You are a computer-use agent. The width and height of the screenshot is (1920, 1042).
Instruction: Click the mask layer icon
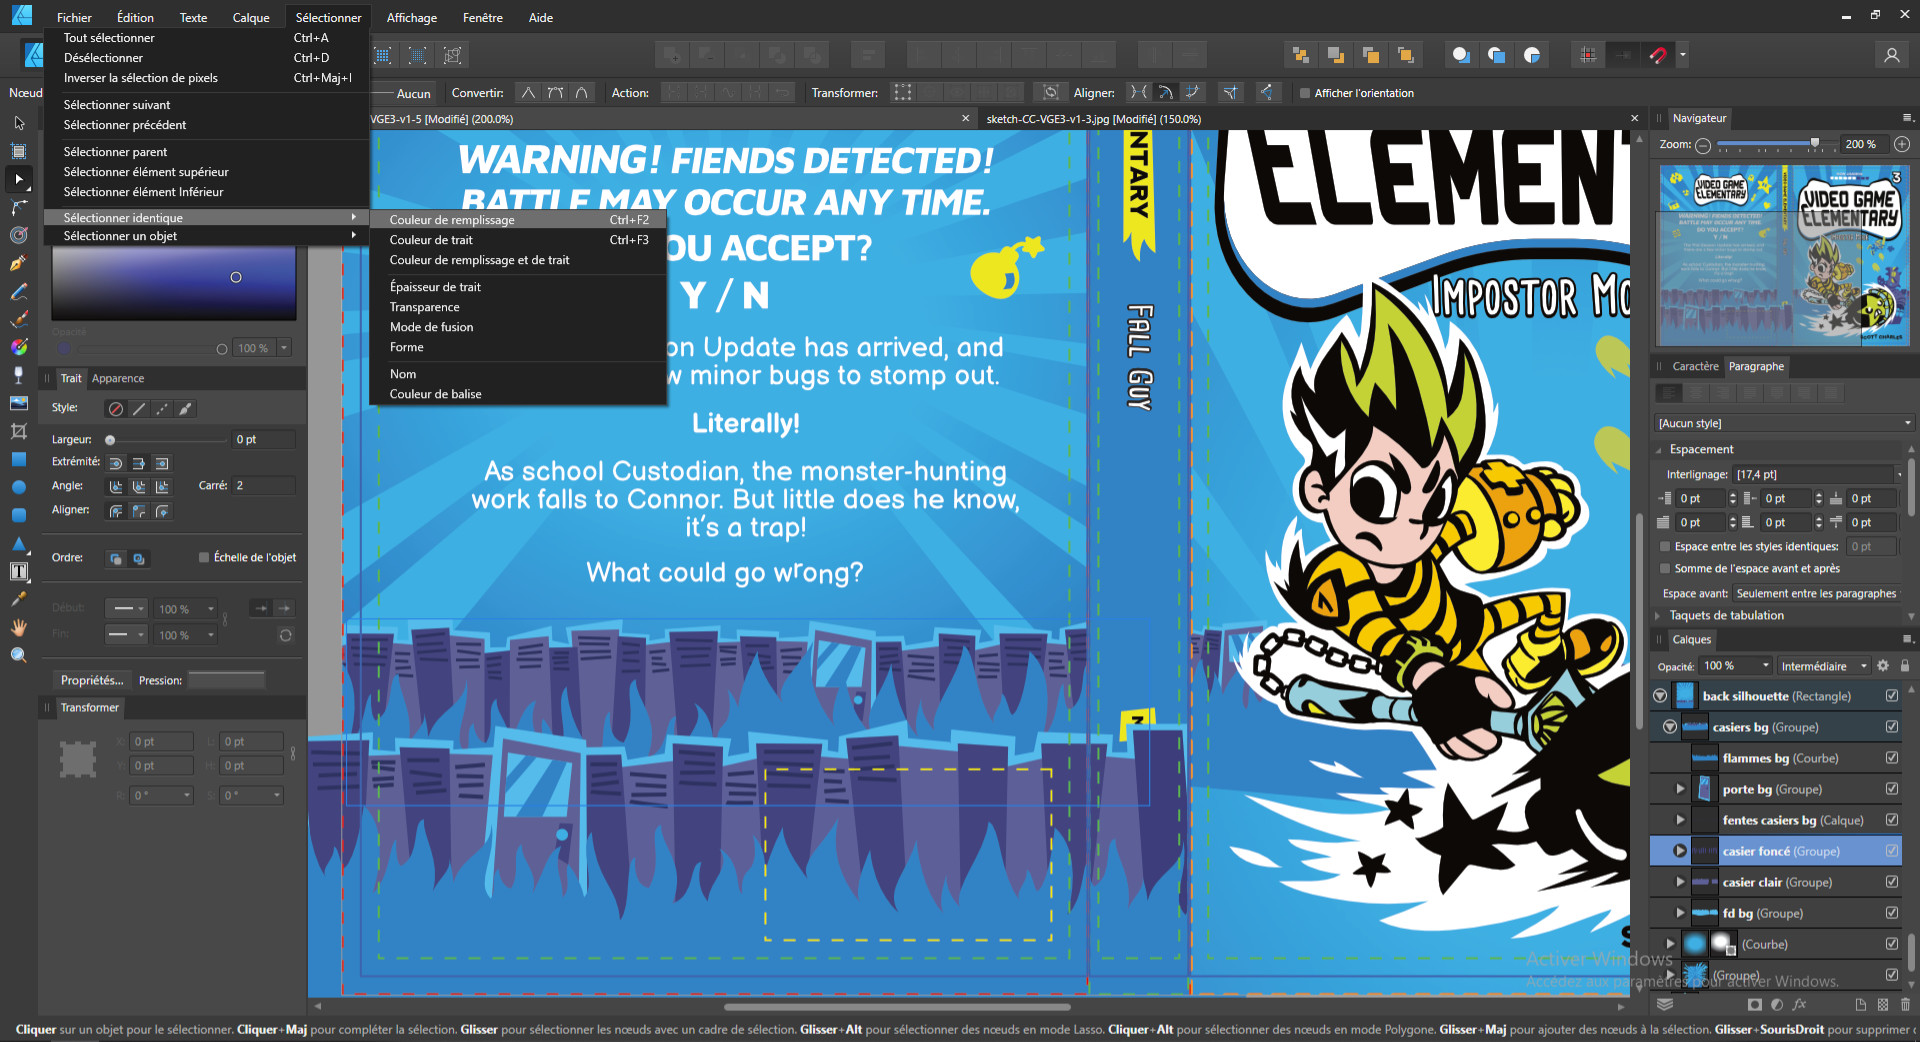[x=1754, y=1004]
